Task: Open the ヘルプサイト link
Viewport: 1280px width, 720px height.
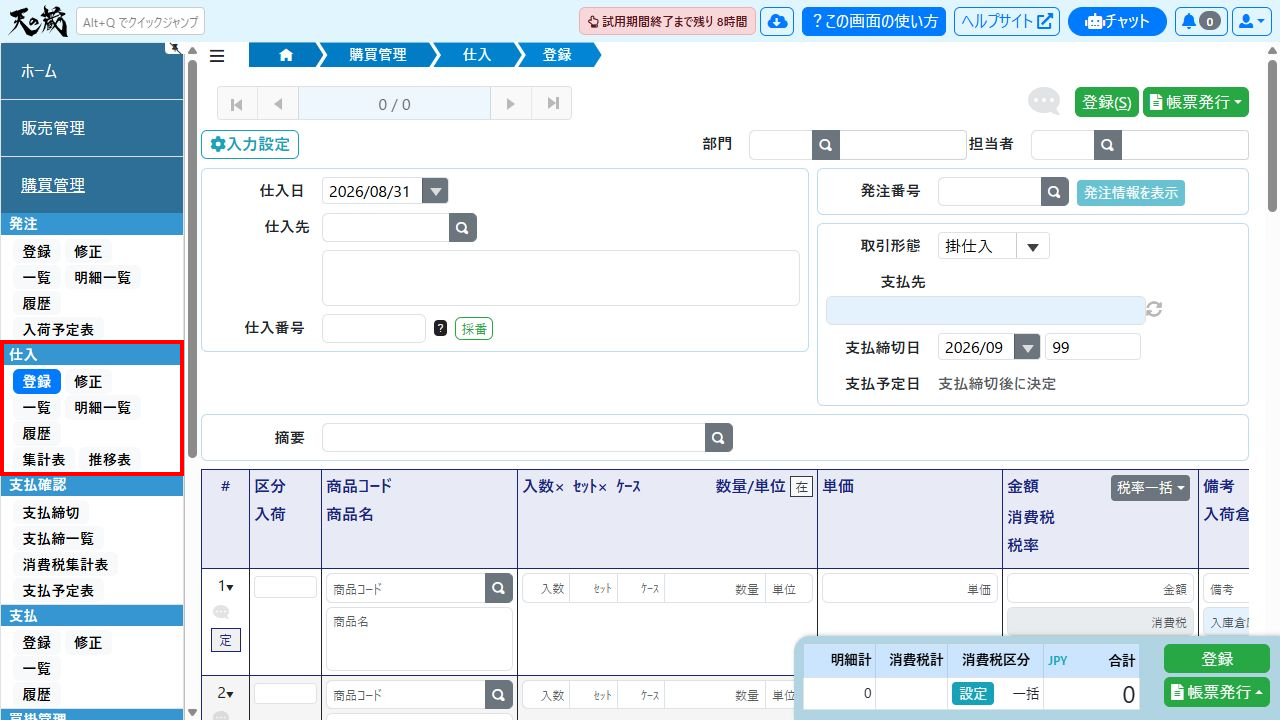Action: (1007, 21)
